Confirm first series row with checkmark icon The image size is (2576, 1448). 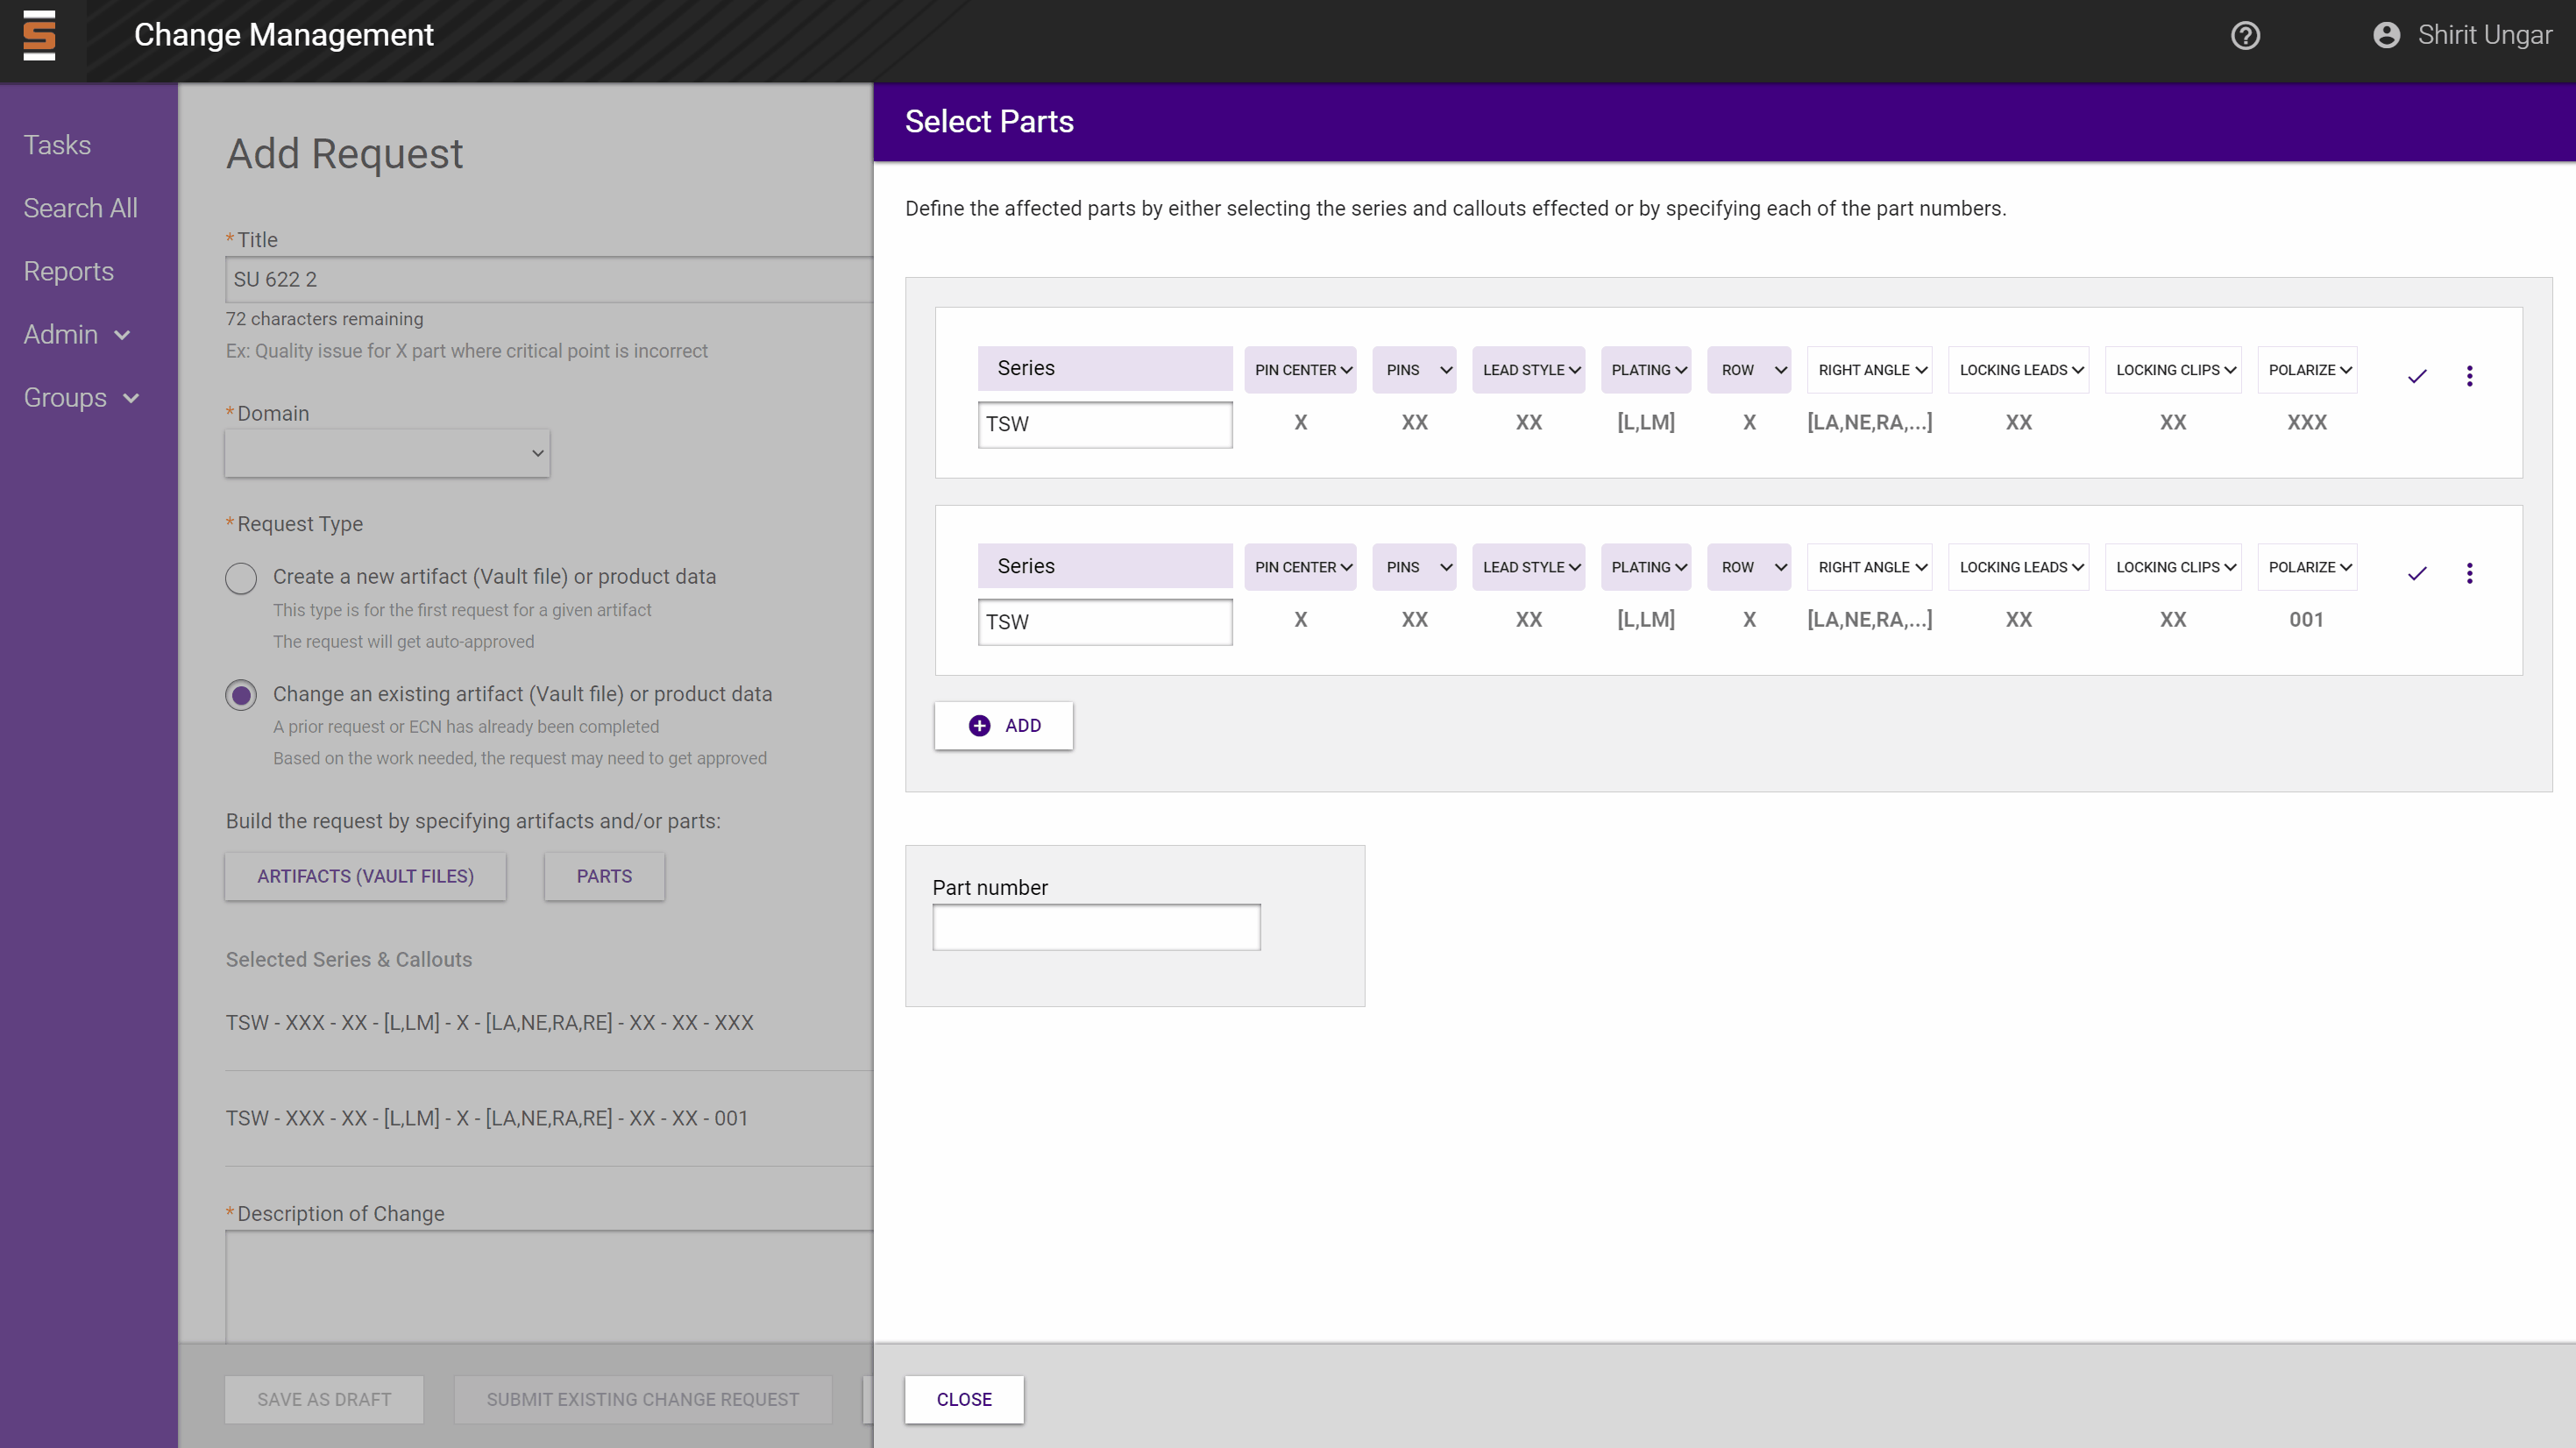[2417, 376]
